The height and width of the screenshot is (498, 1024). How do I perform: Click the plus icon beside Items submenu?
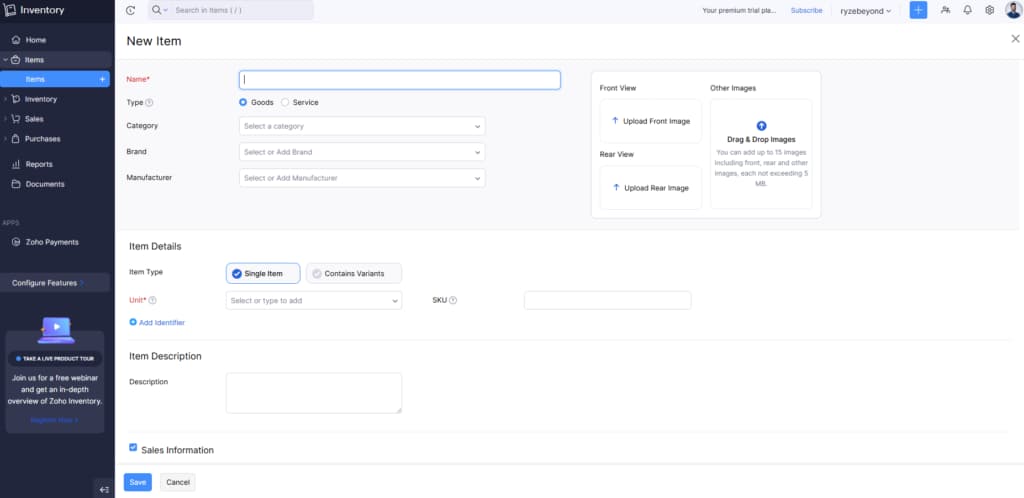(102, 79)
